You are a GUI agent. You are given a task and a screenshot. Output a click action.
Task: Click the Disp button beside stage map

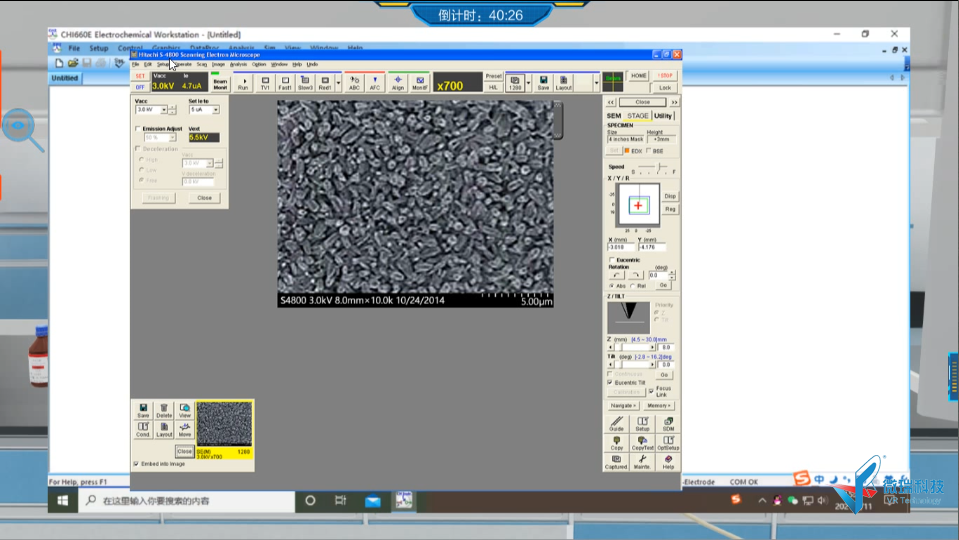pos(670,196)
